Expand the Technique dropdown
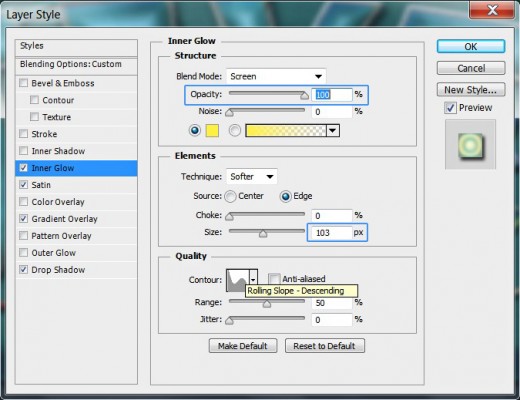The image size is (520, 400). 252,176
